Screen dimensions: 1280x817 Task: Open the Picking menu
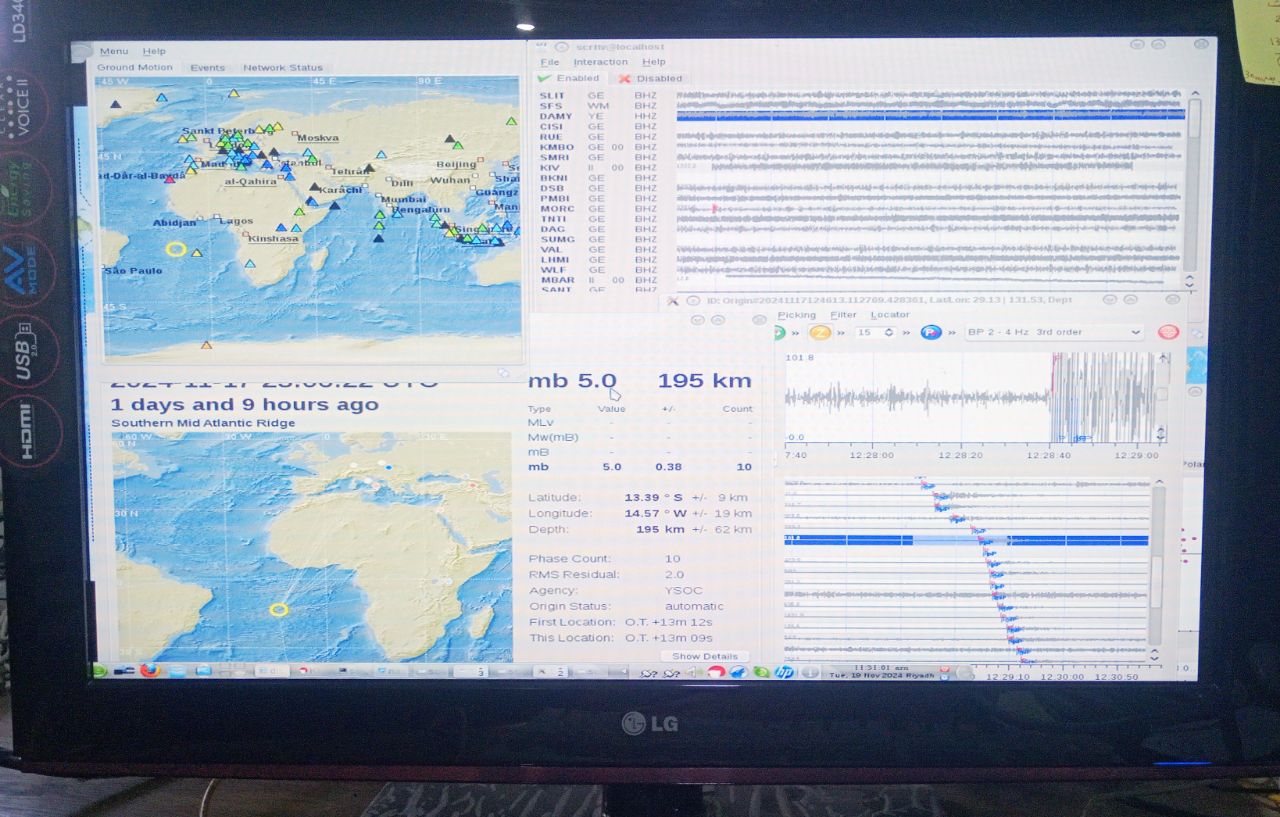(797, 315)
